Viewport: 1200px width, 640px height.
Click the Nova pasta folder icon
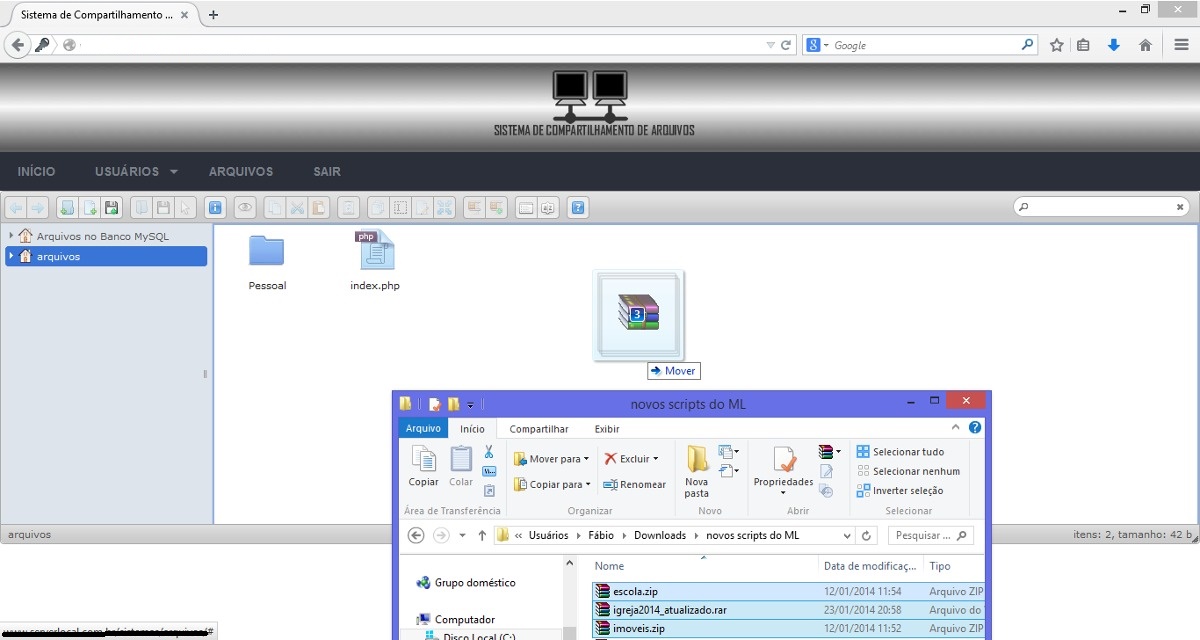tap(697, 460)
